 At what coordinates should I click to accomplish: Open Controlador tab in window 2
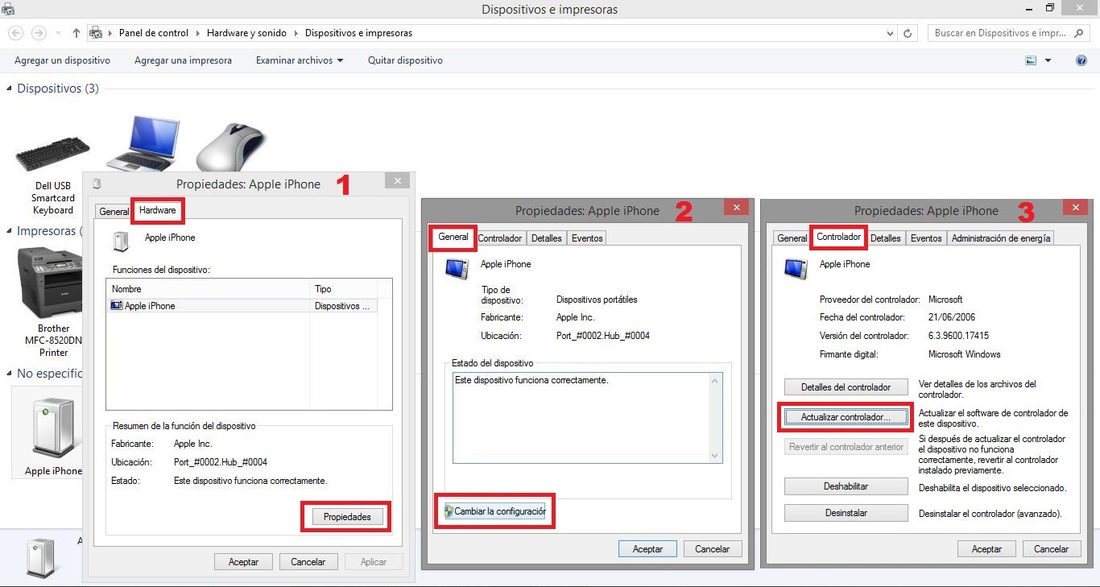(500, 238)
